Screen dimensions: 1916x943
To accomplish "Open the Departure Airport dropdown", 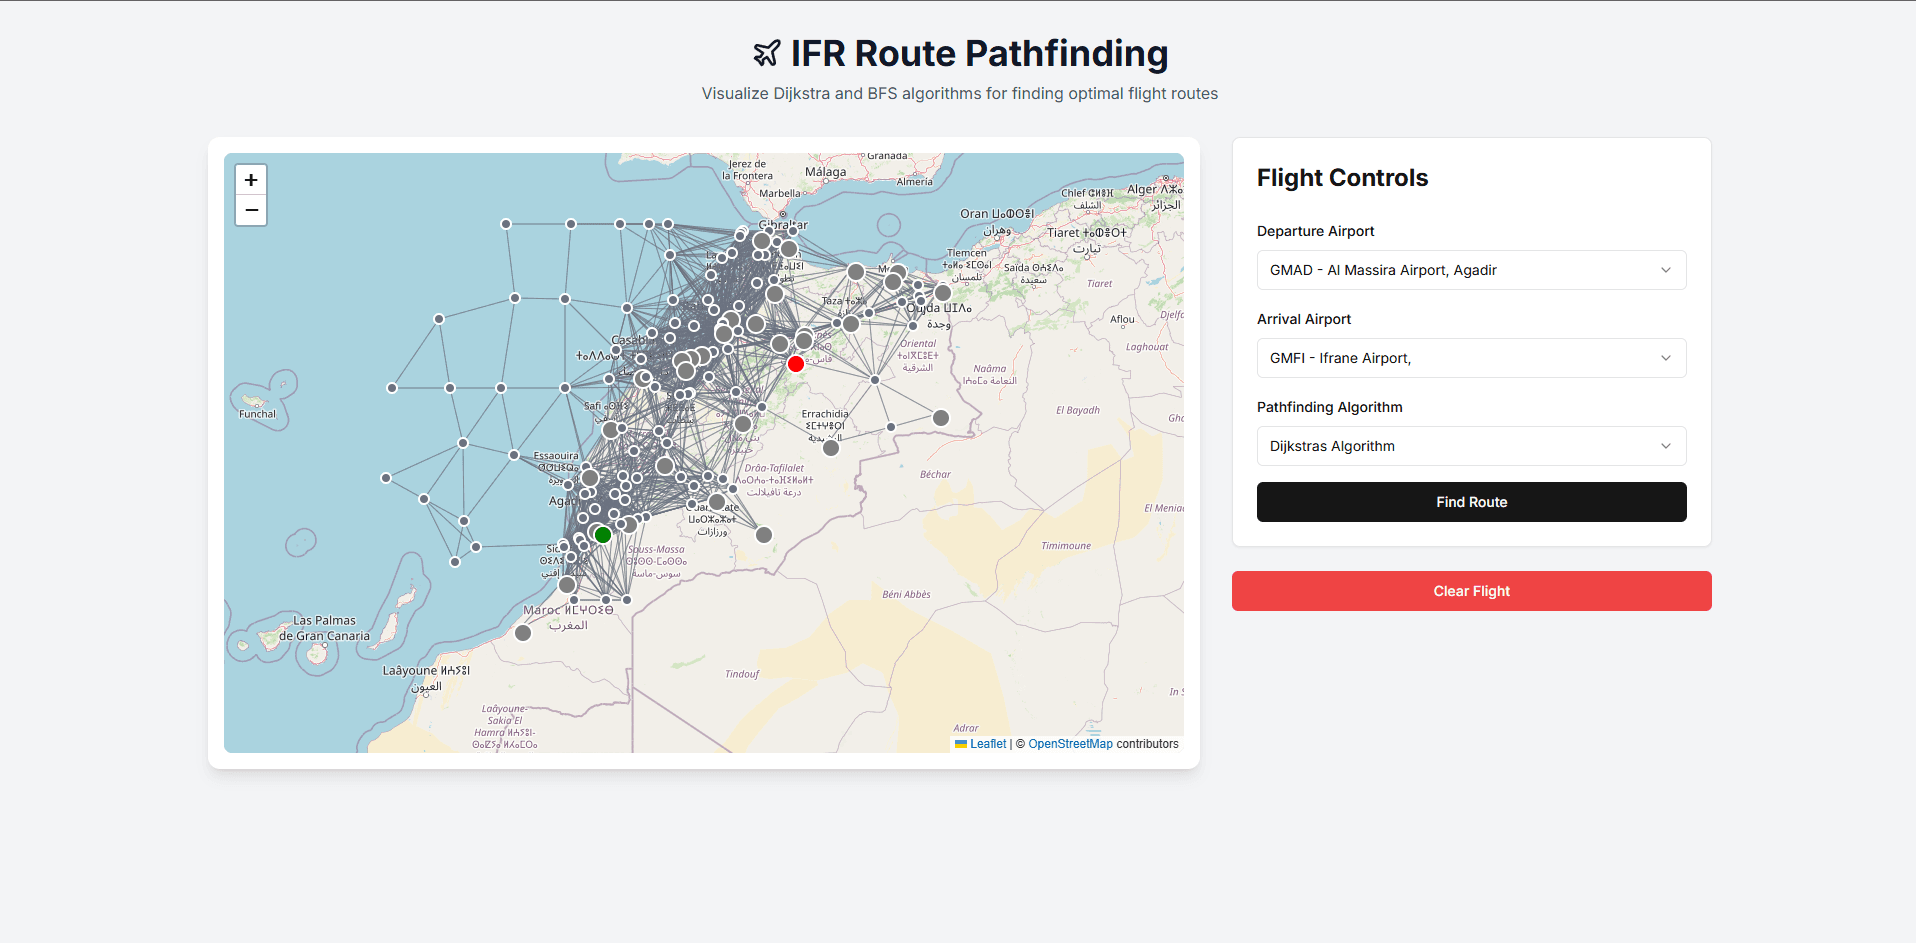I will (1471, 270).
